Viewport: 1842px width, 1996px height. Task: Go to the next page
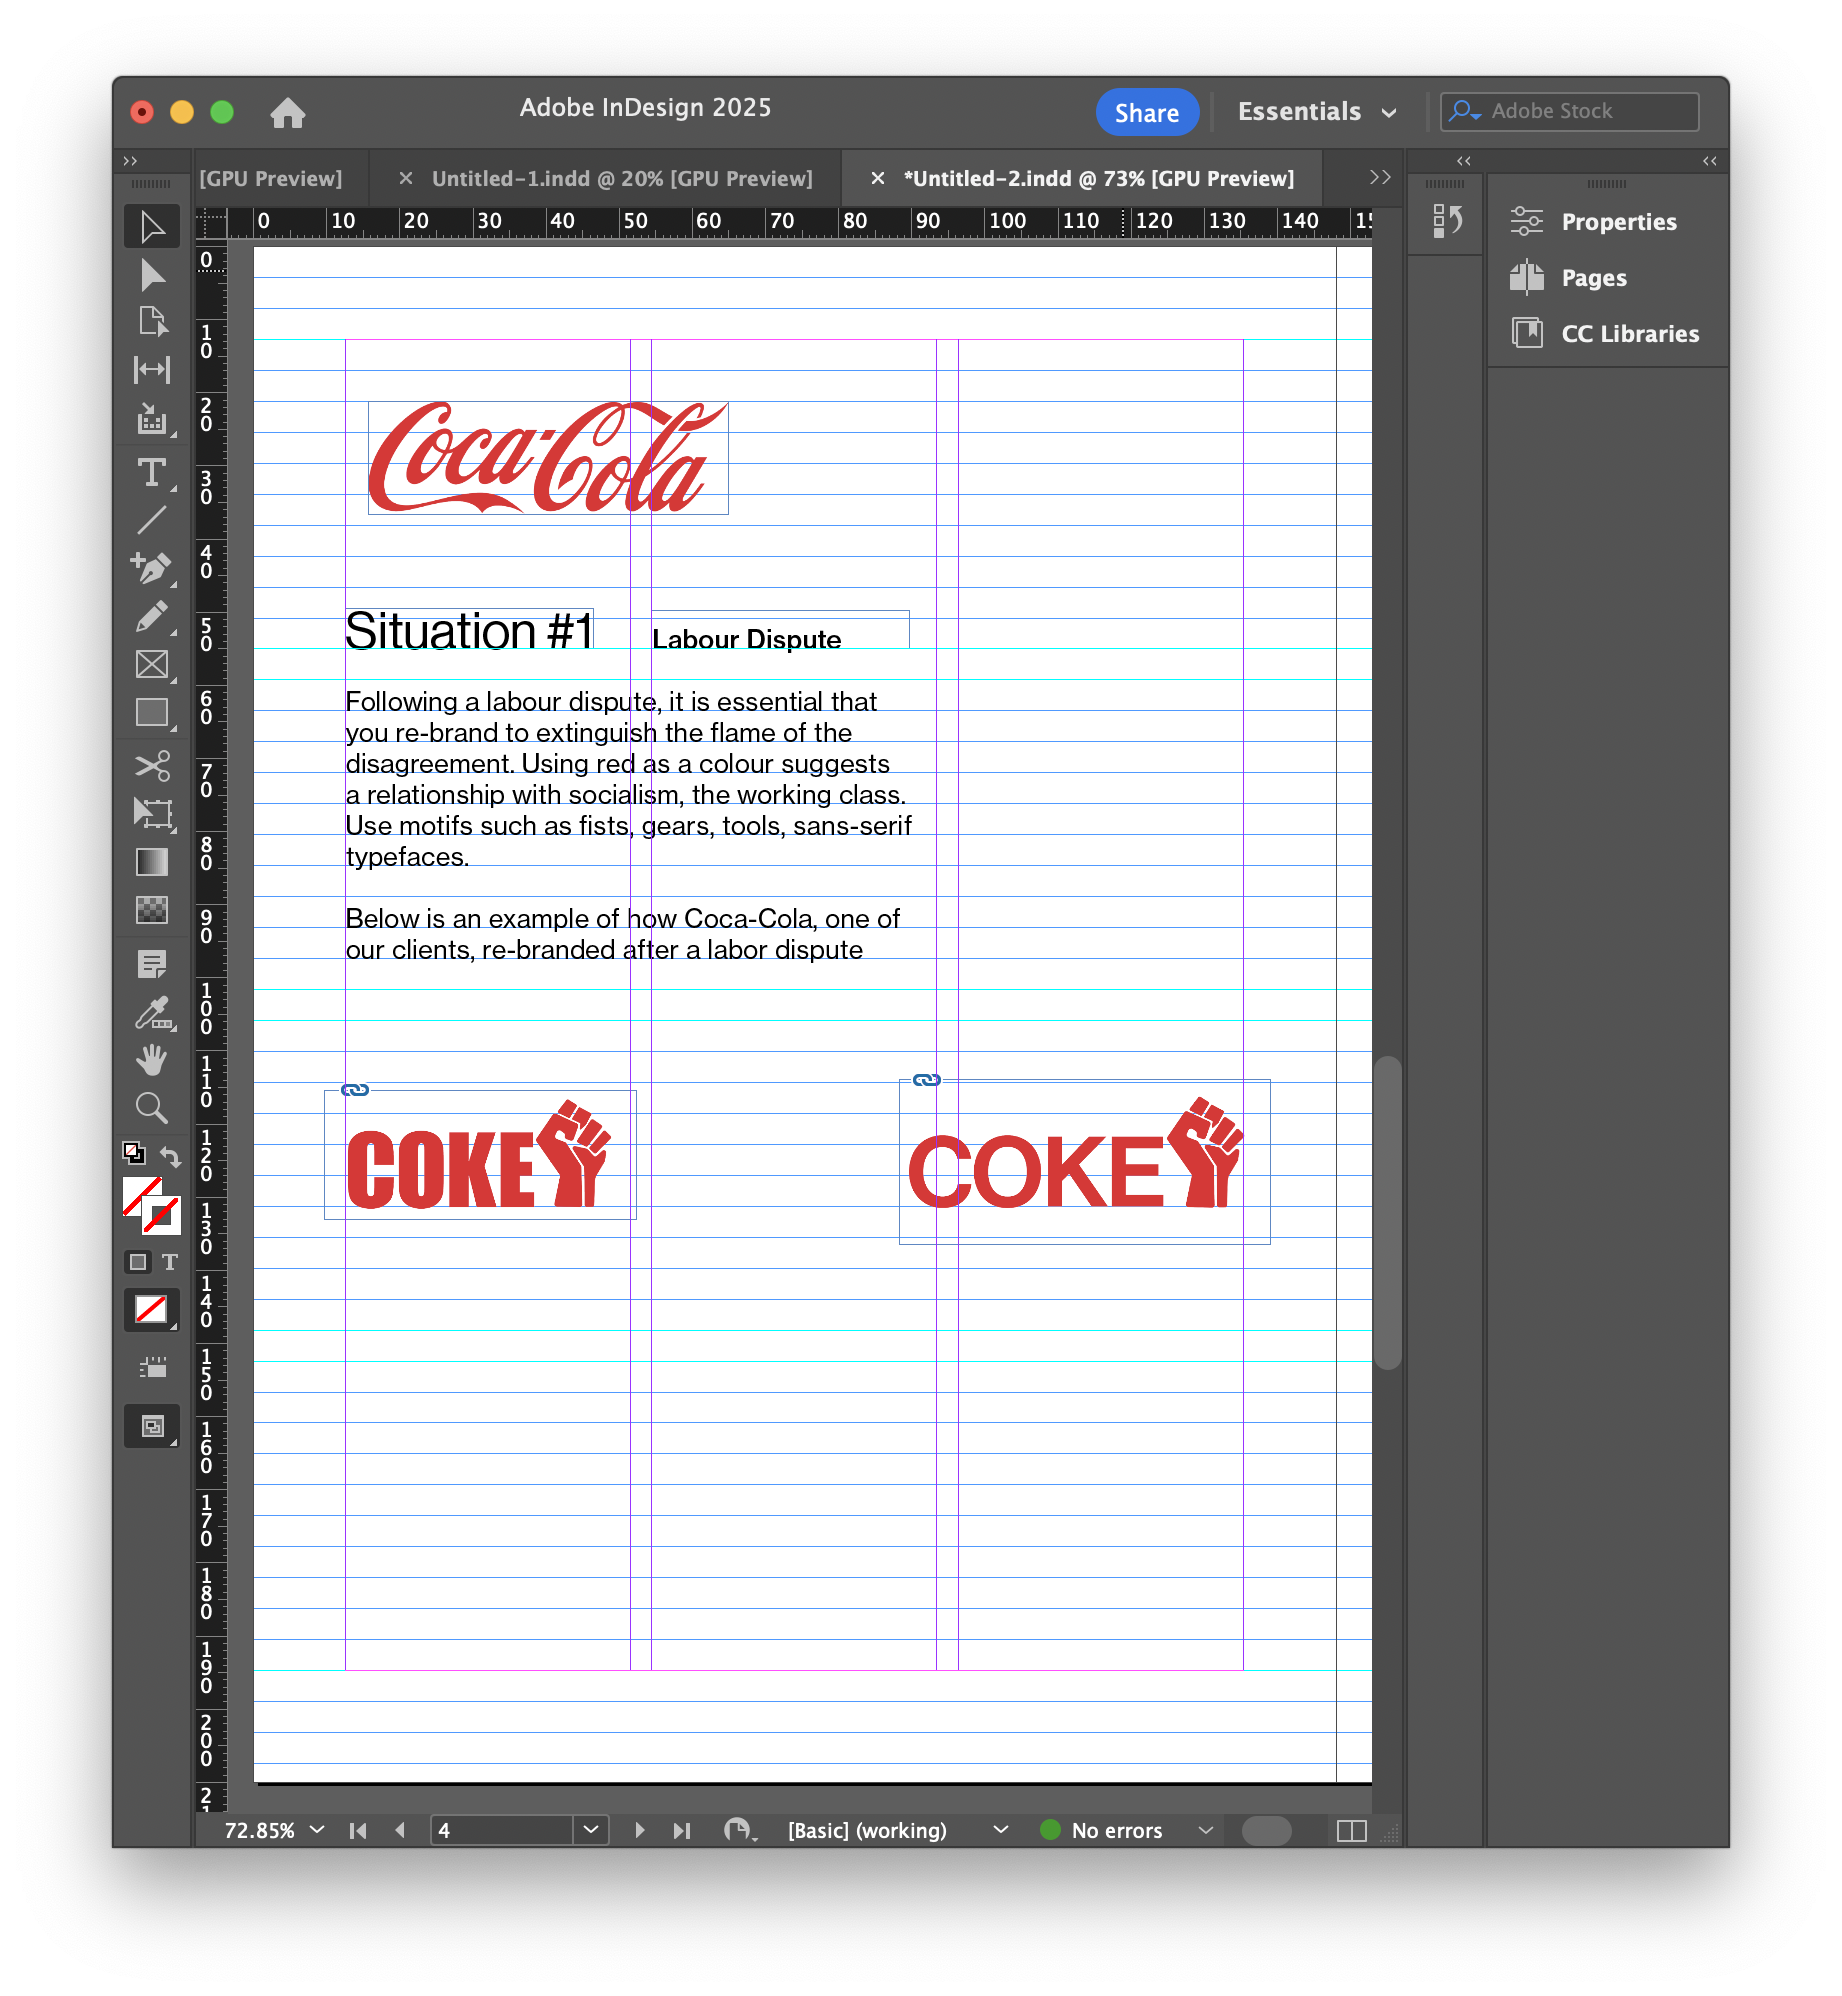[640, 1830]
